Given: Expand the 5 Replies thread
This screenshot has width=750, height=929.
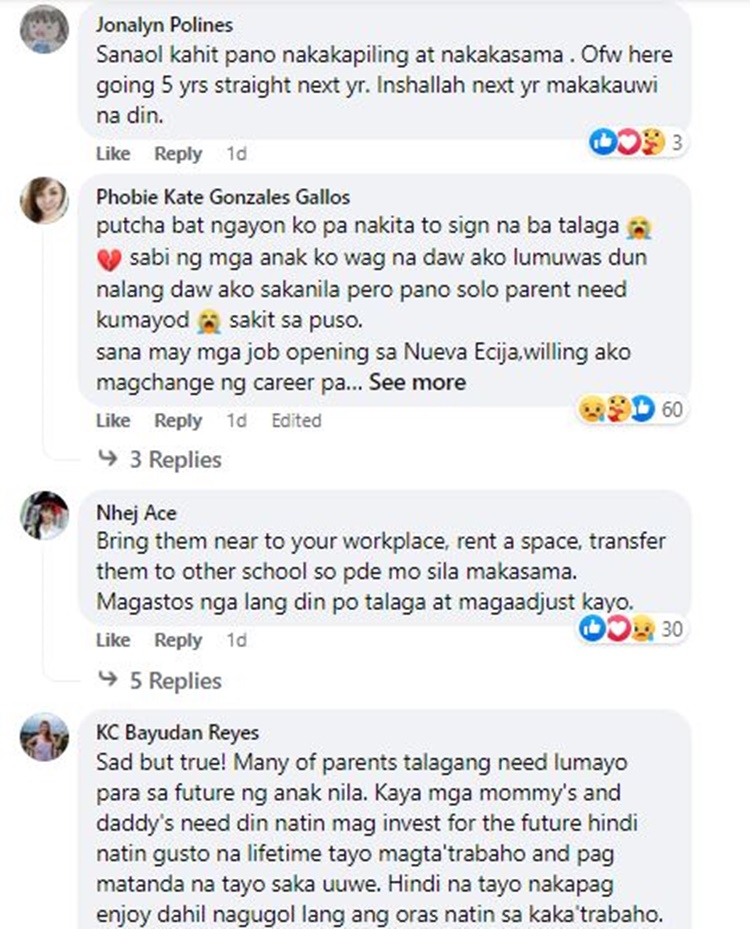Looking at the screenshot, I should click(x=175, y=680).
